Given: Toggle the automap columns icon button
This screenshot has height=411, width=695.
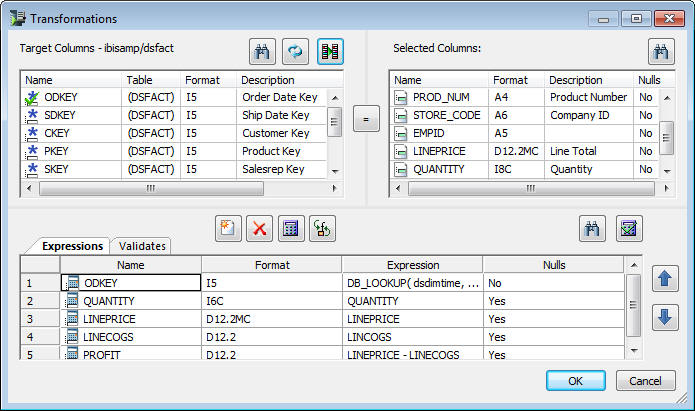Looking at the screenshot, I should 330,52.
